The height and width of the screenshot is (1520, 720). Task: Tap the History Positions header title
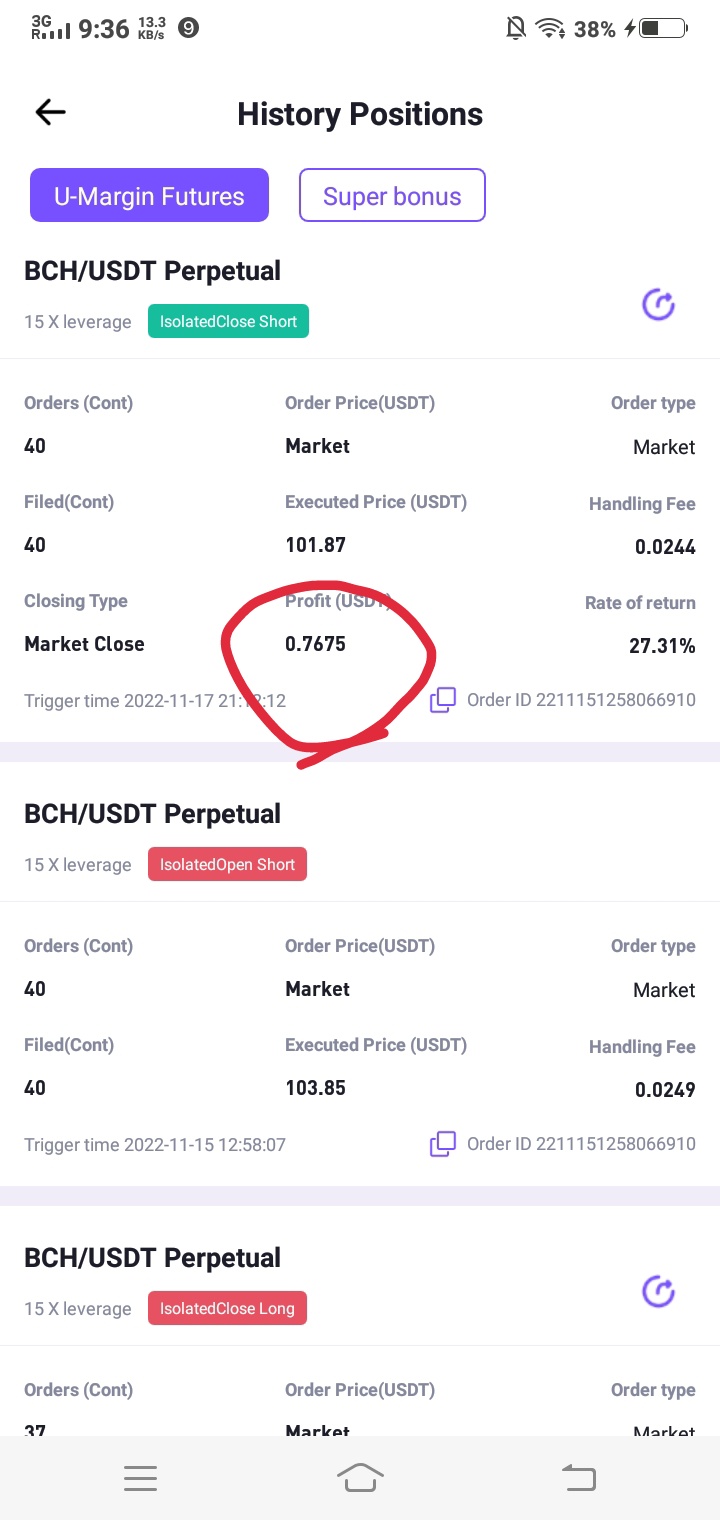360,114
